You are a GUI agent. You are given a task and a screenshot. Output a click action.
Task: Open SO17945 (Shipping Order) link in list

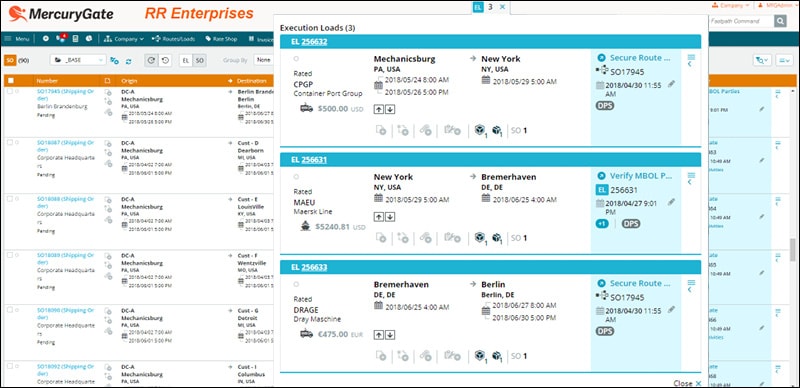point(66,95)
